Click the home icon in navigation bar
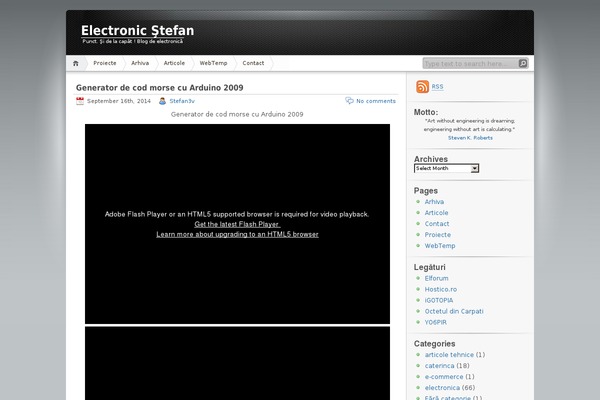This screenshot has height=400, width=600. [x=76, y=63]
